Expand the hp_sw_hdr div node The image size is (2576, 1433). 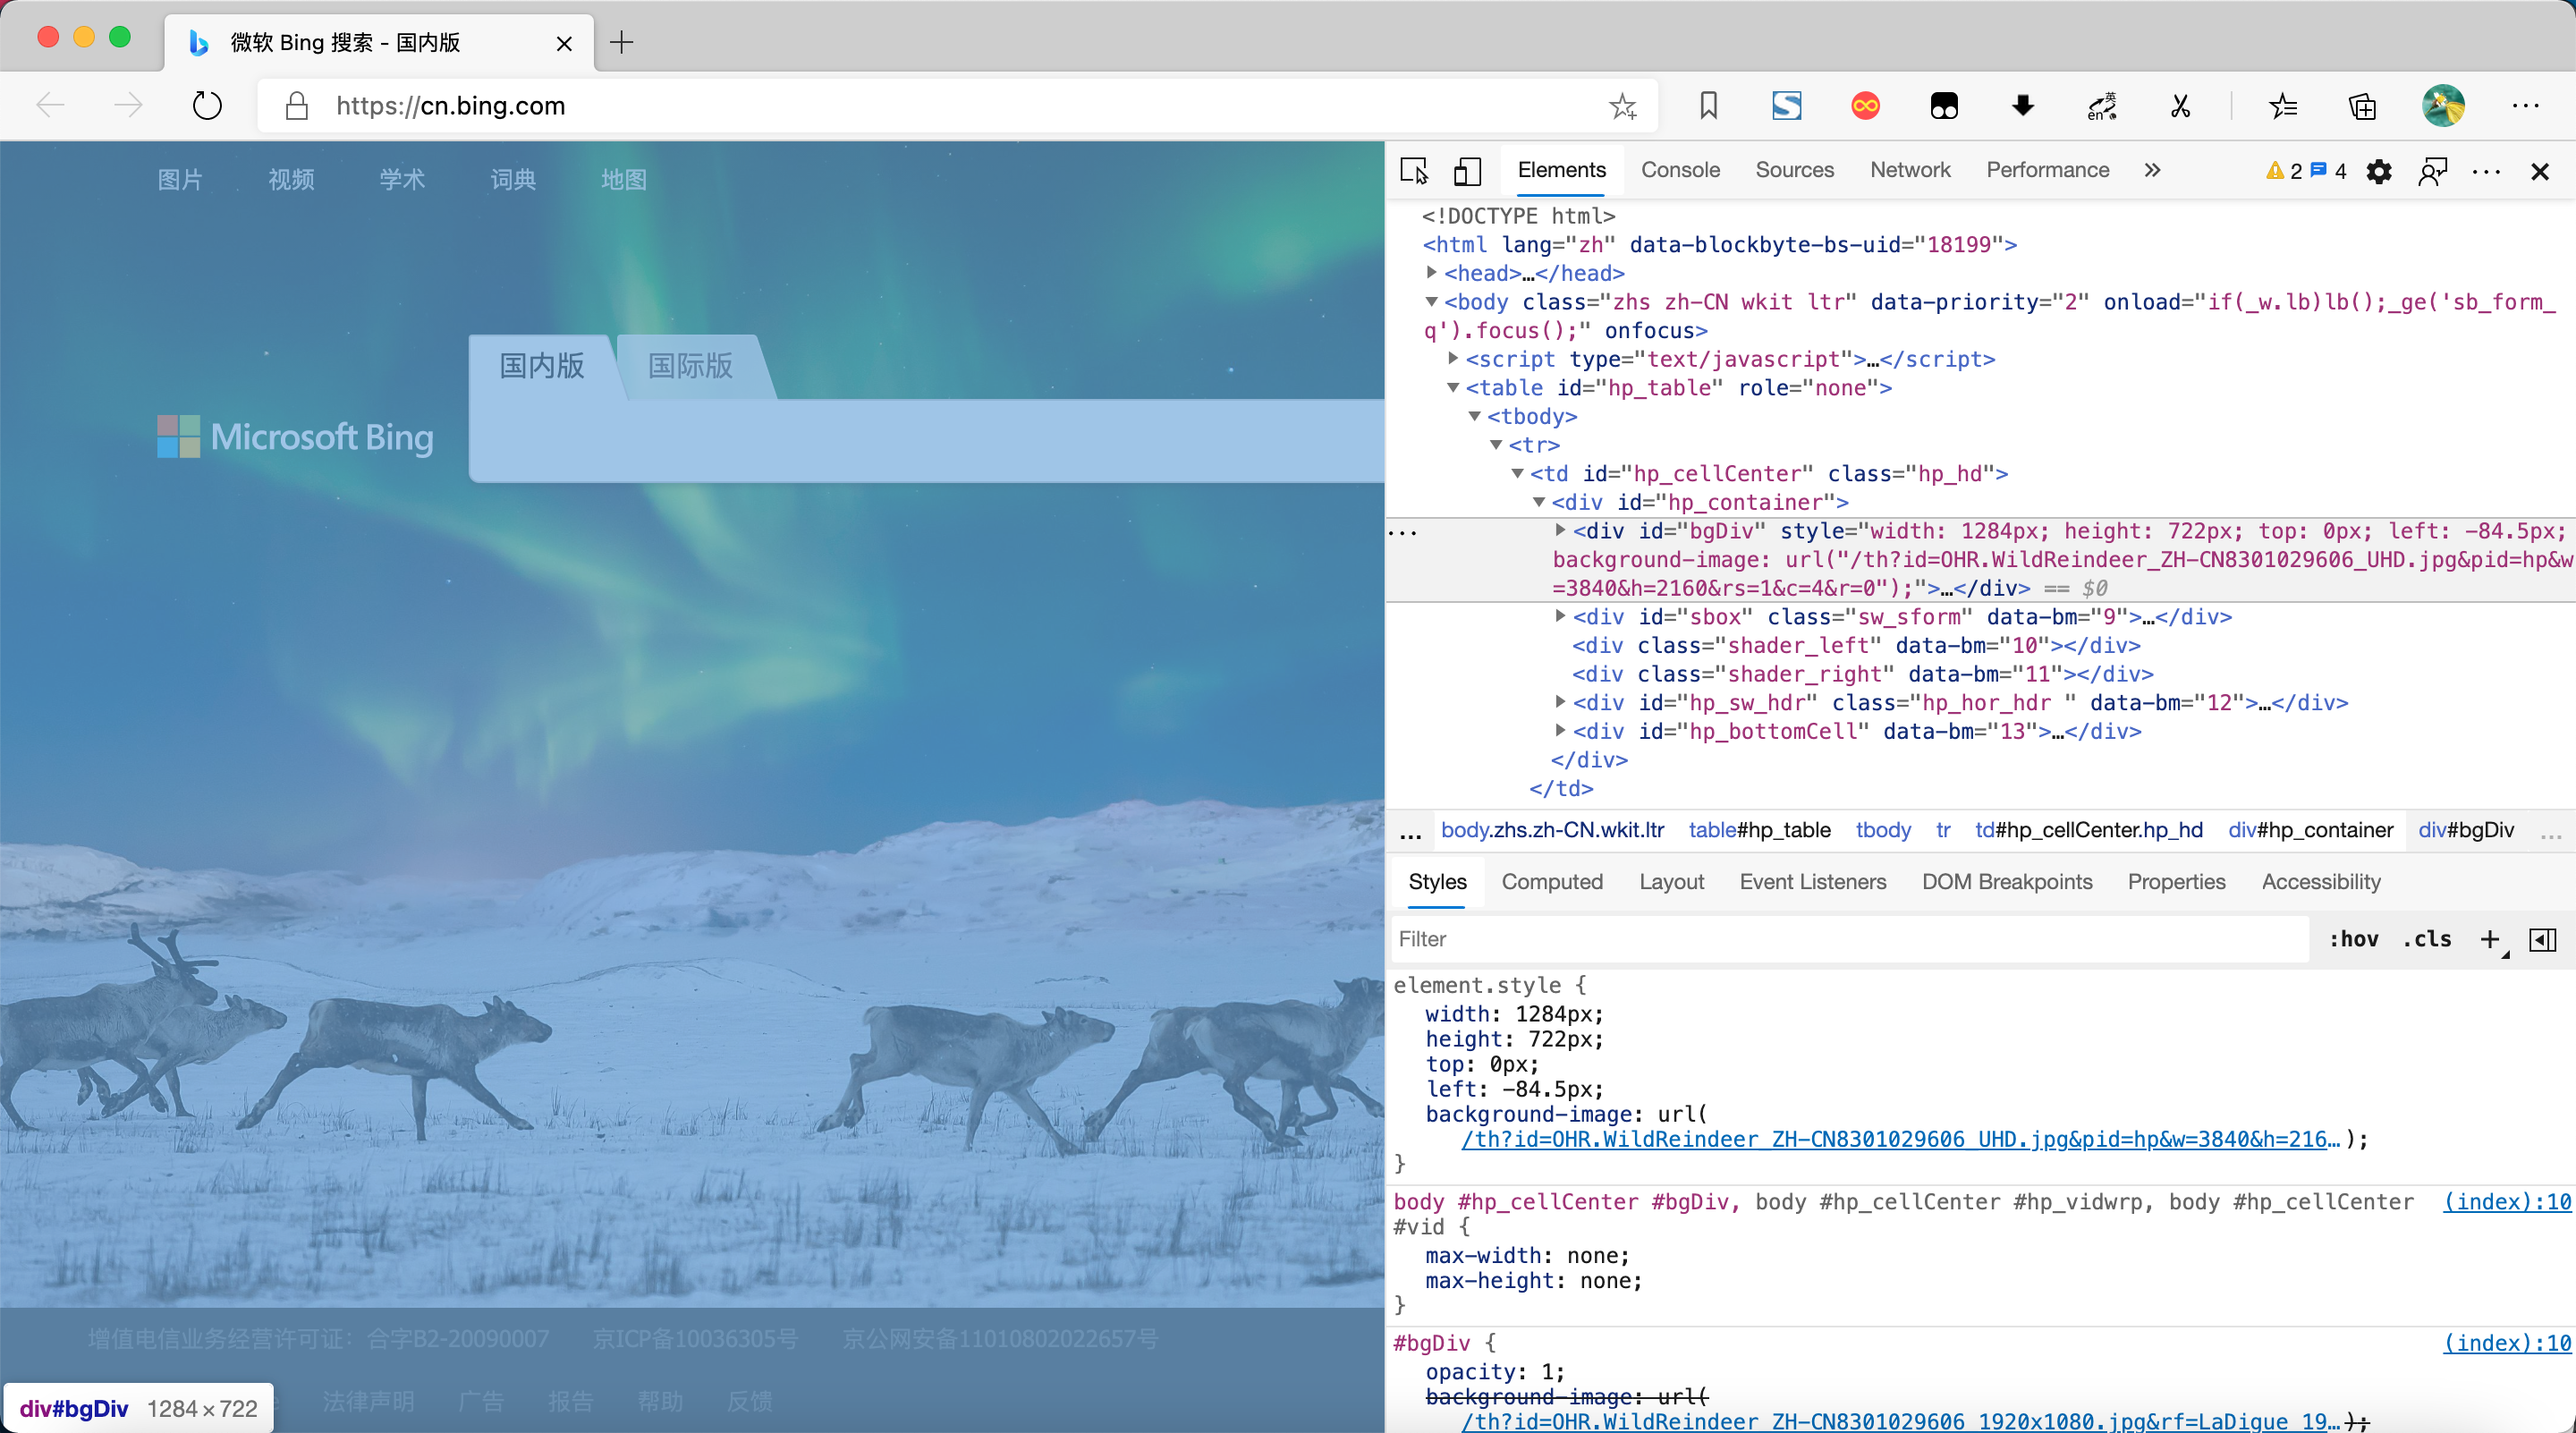1560,702
